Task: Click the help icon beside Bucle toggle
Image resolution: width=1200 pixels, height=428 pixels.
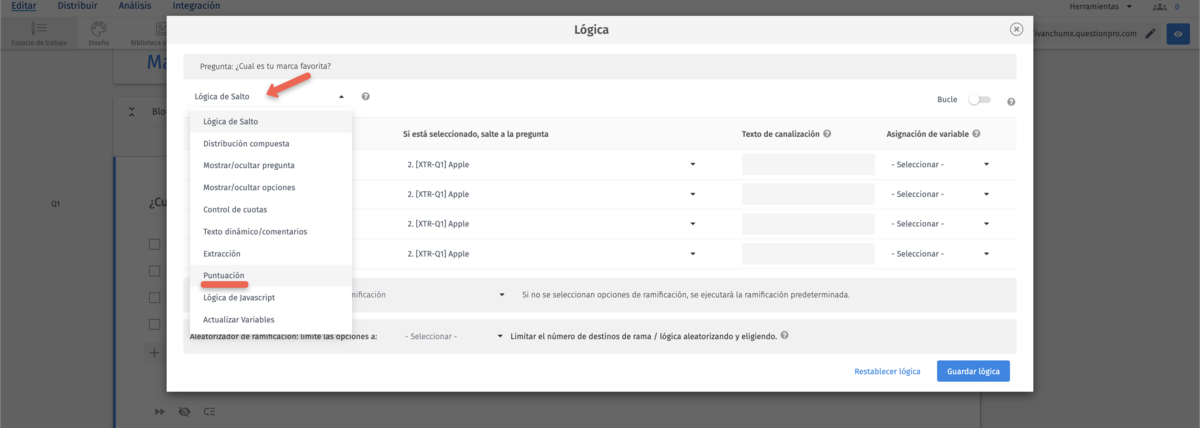Action: [1012, 102]
